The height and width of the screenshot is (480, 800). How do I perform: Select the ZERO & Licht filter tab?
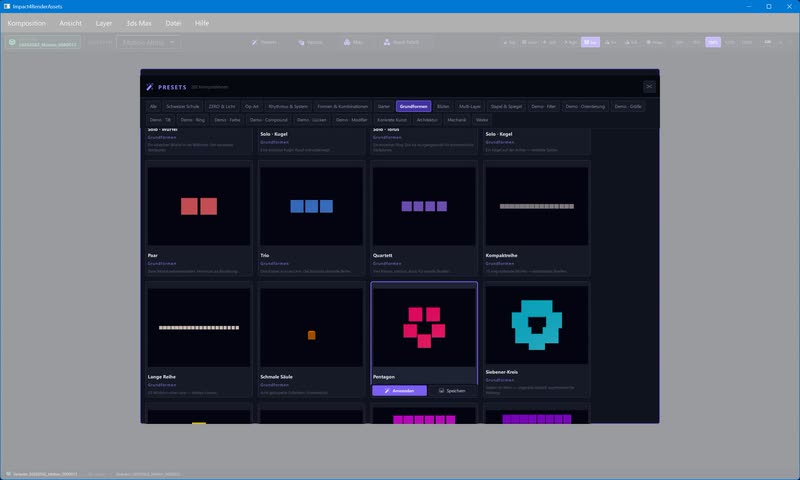(222, 107)
